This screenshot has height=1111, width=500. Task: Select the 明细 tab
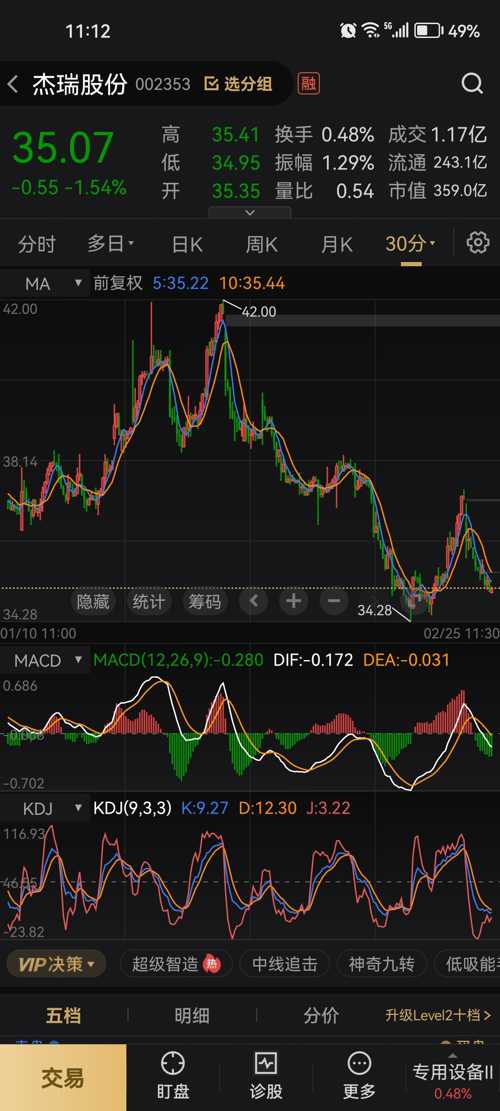click(x=192, y=1015)
